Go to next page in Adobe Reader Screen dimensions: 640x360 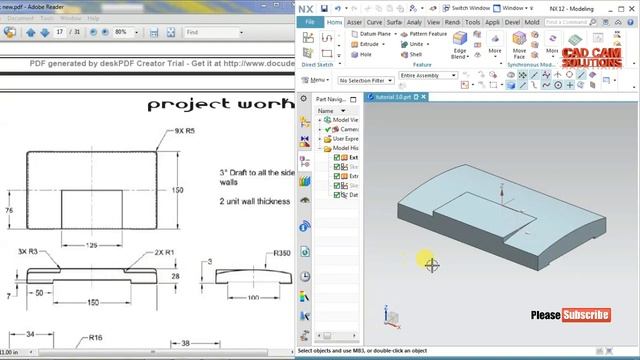click(x=45, y=33)
